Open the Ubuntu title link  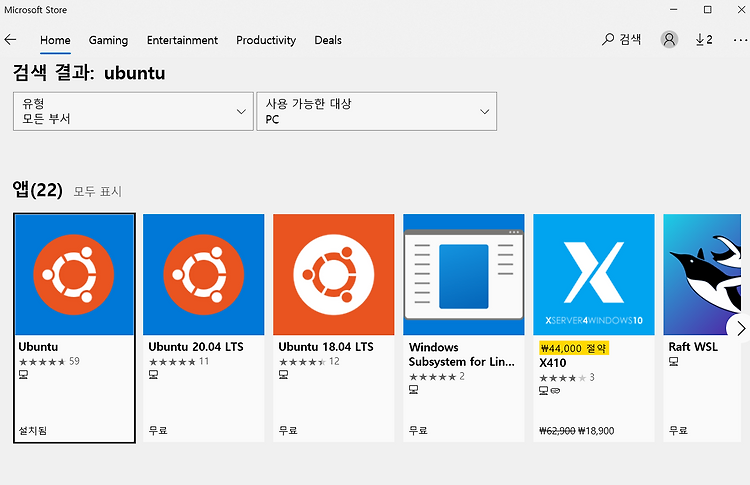(38, 347)
